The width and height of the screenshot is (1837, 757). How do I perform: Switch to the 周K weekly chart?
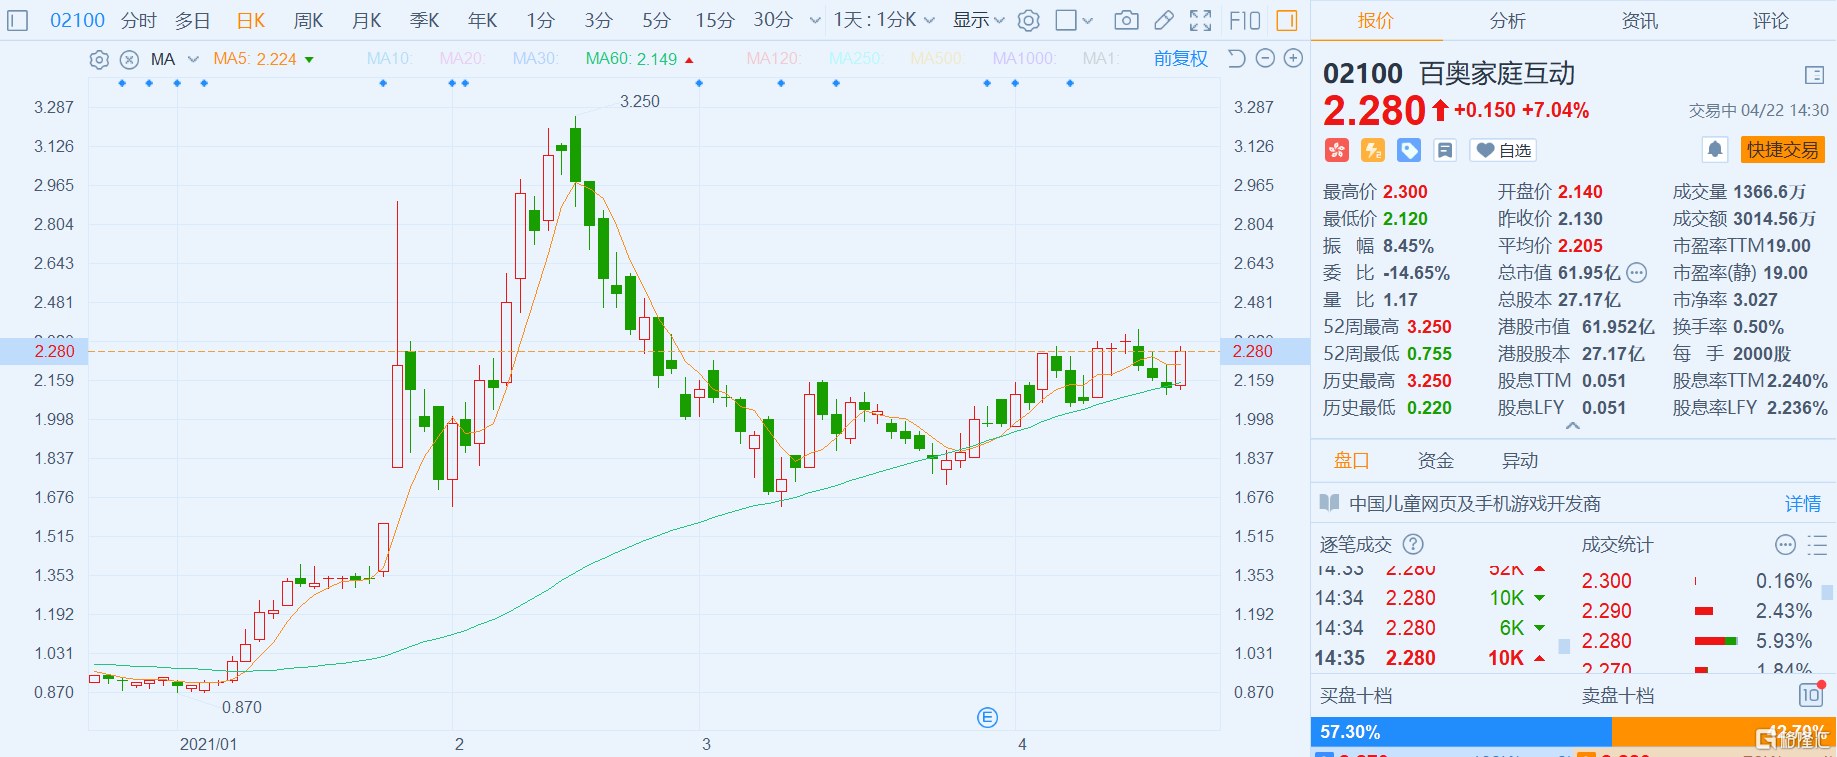click(308, 20)
